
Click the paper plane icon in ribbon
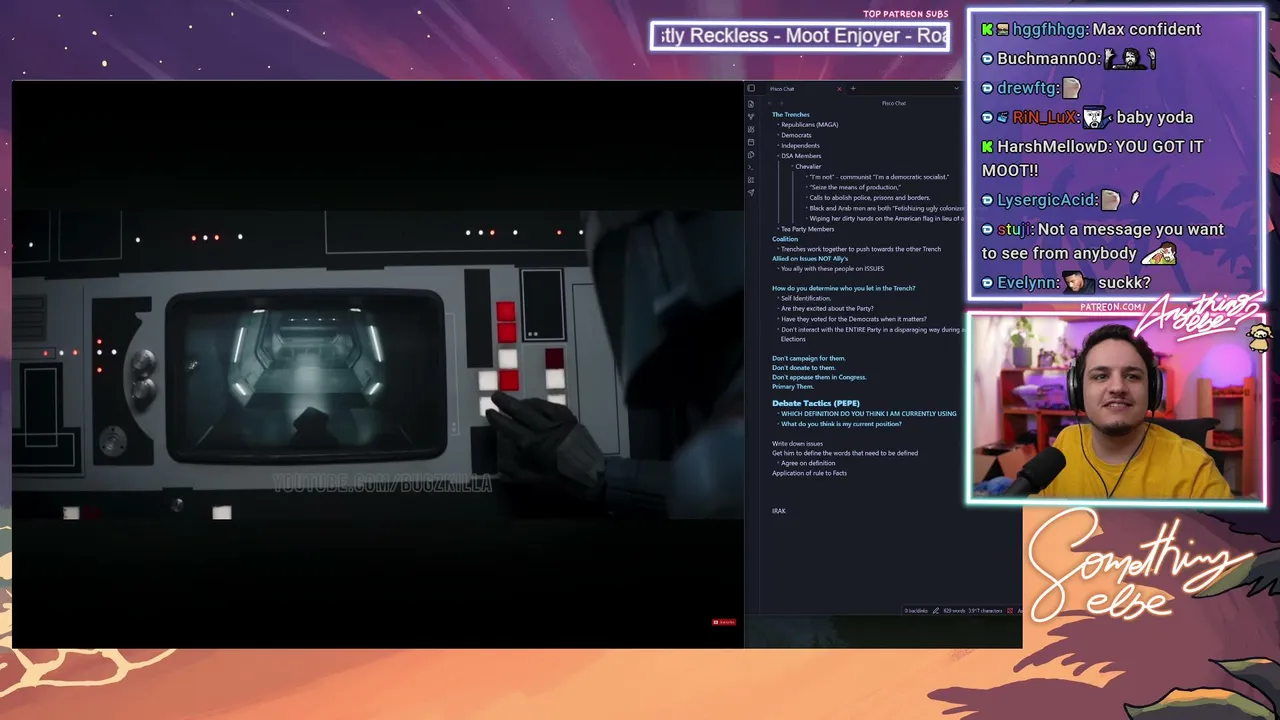pos(751,192)
